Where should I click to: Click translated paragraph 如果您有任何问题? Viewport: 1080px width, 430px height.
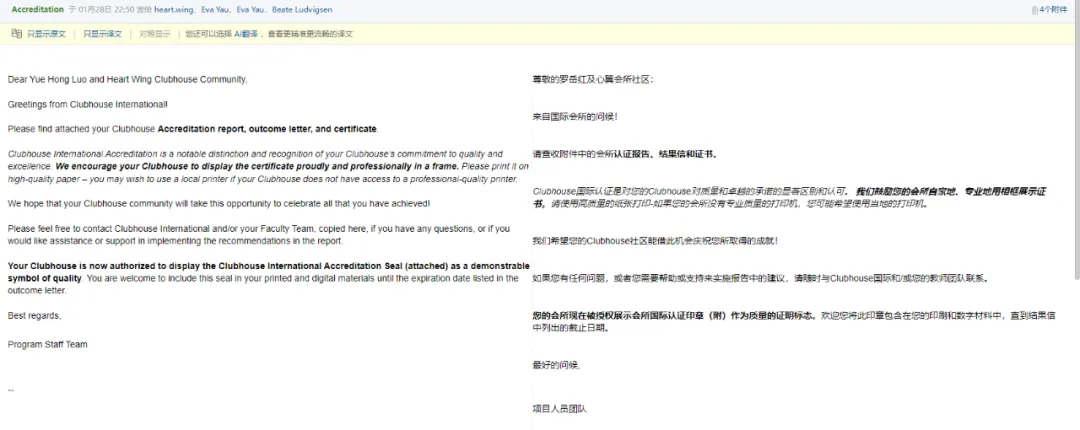tap(762, 278)
